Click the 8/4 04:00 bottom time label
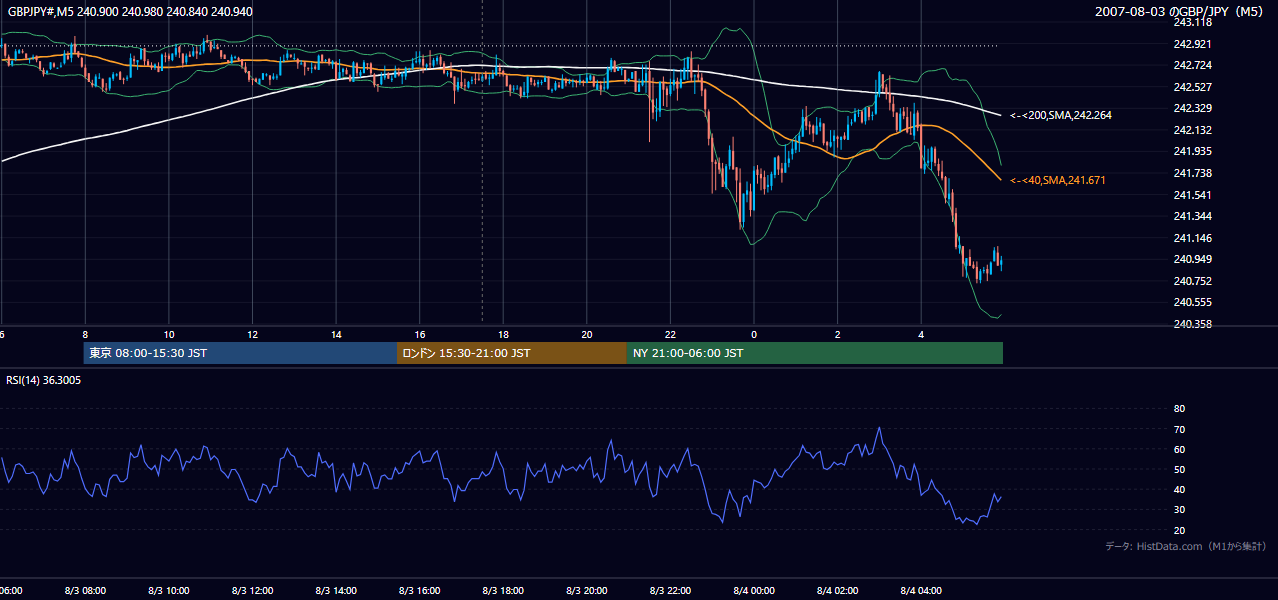The width and height of the screenshot is (1278, 600). [x=921, y=591]
